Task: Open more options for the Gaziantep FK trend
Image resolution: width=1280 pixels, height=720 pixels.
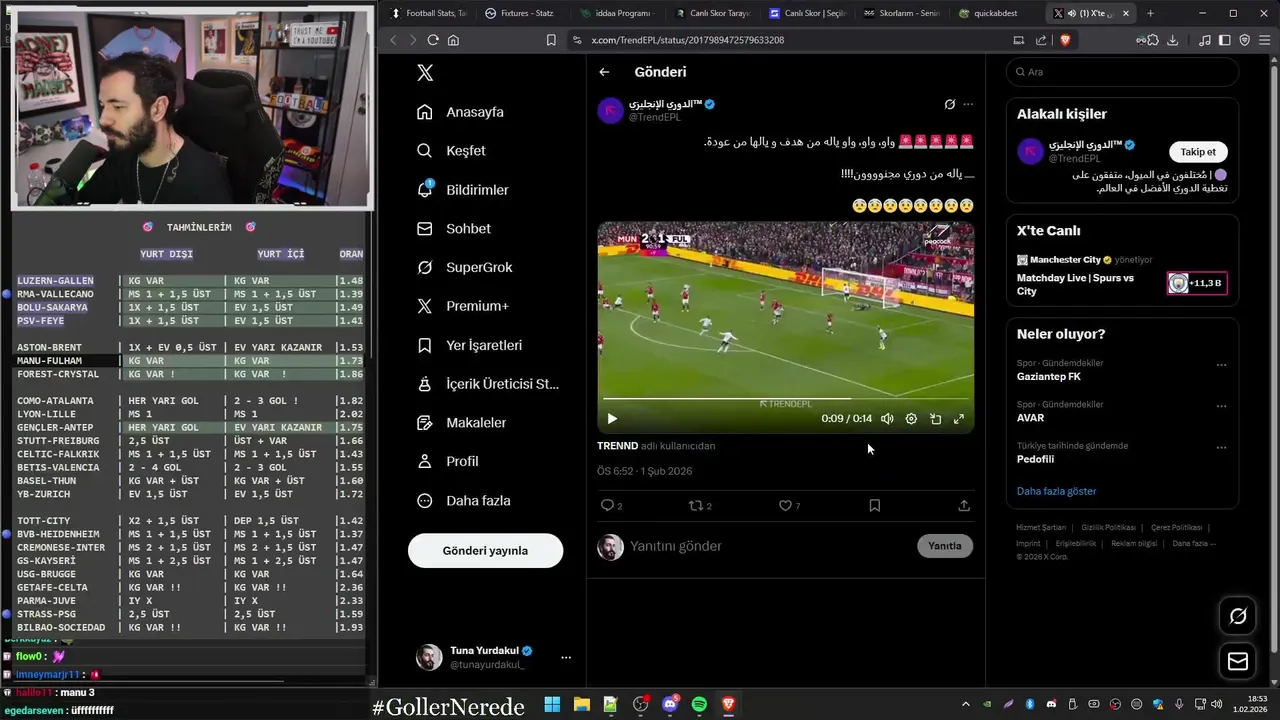Action: [x=1221, y=365]
